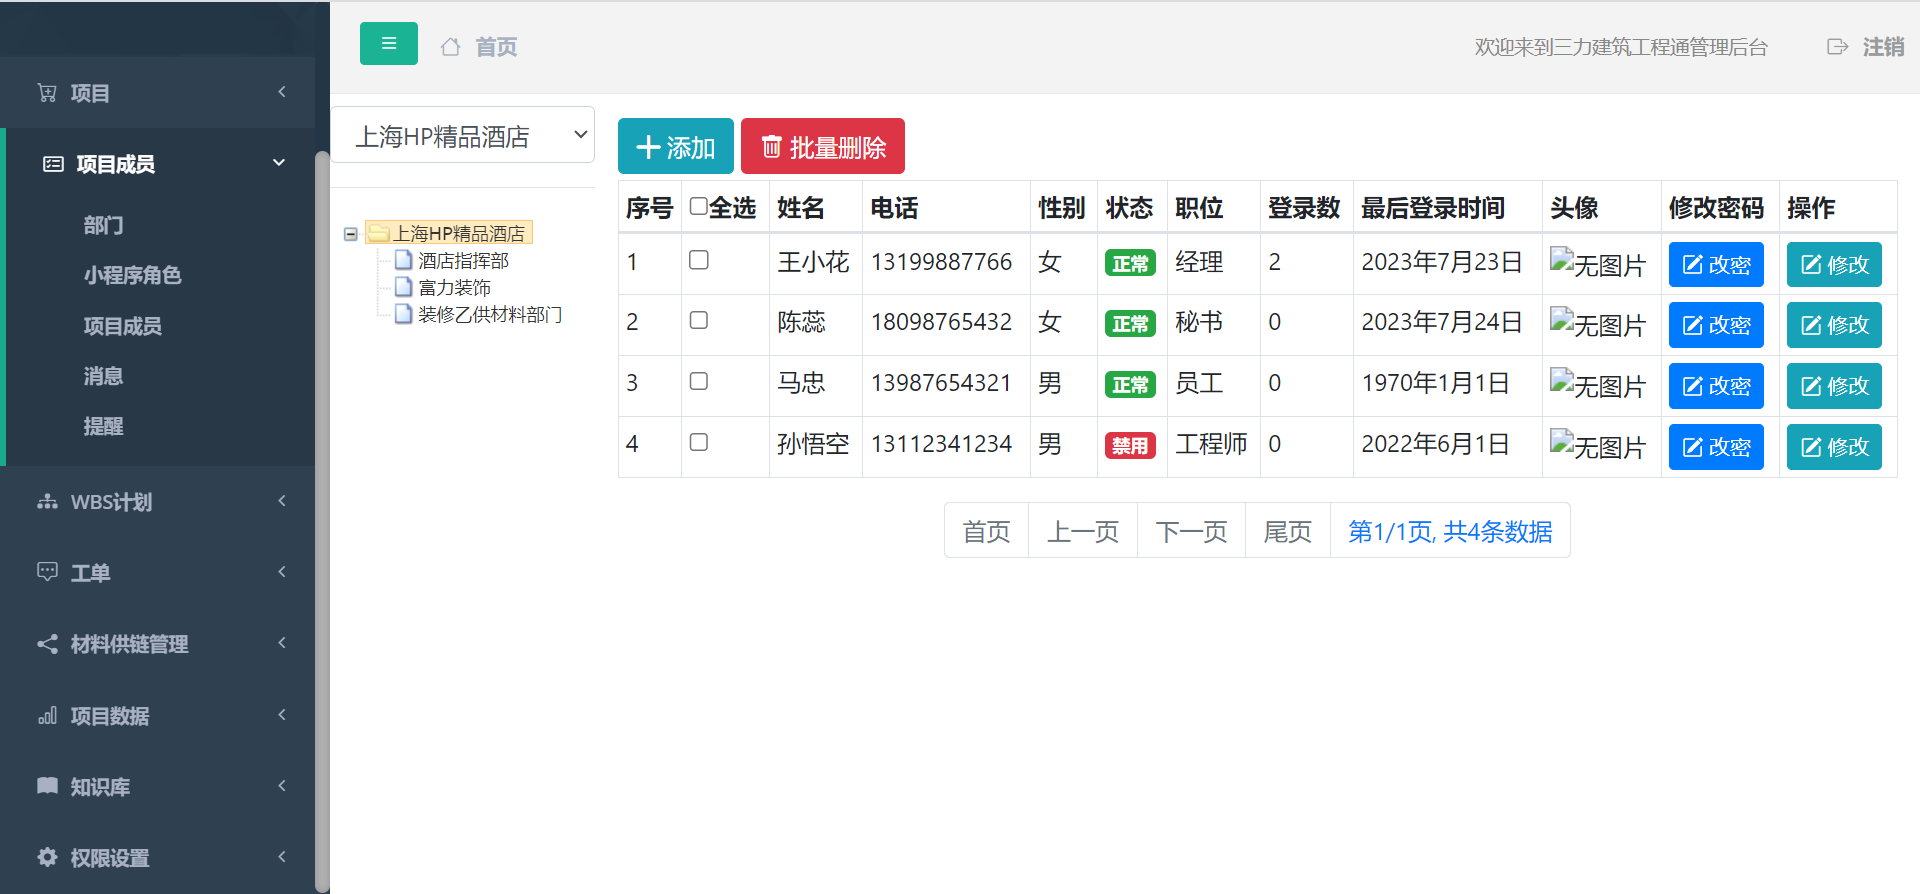Select 富力装饰 in the department tree
This screenshot has width=1920, height=894.
(454, 287)
